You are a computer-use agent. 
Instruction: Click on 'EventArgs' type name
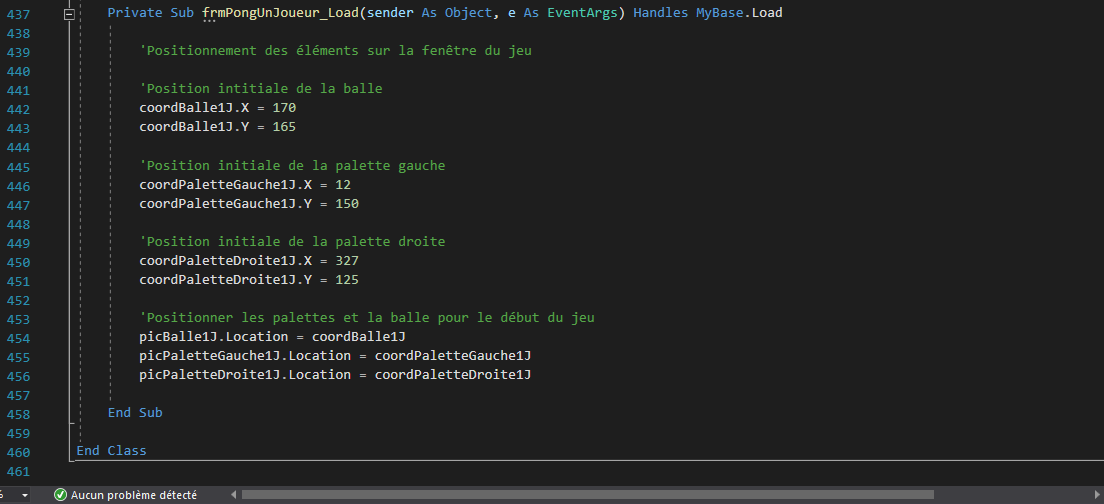click(x=582, y=13)
